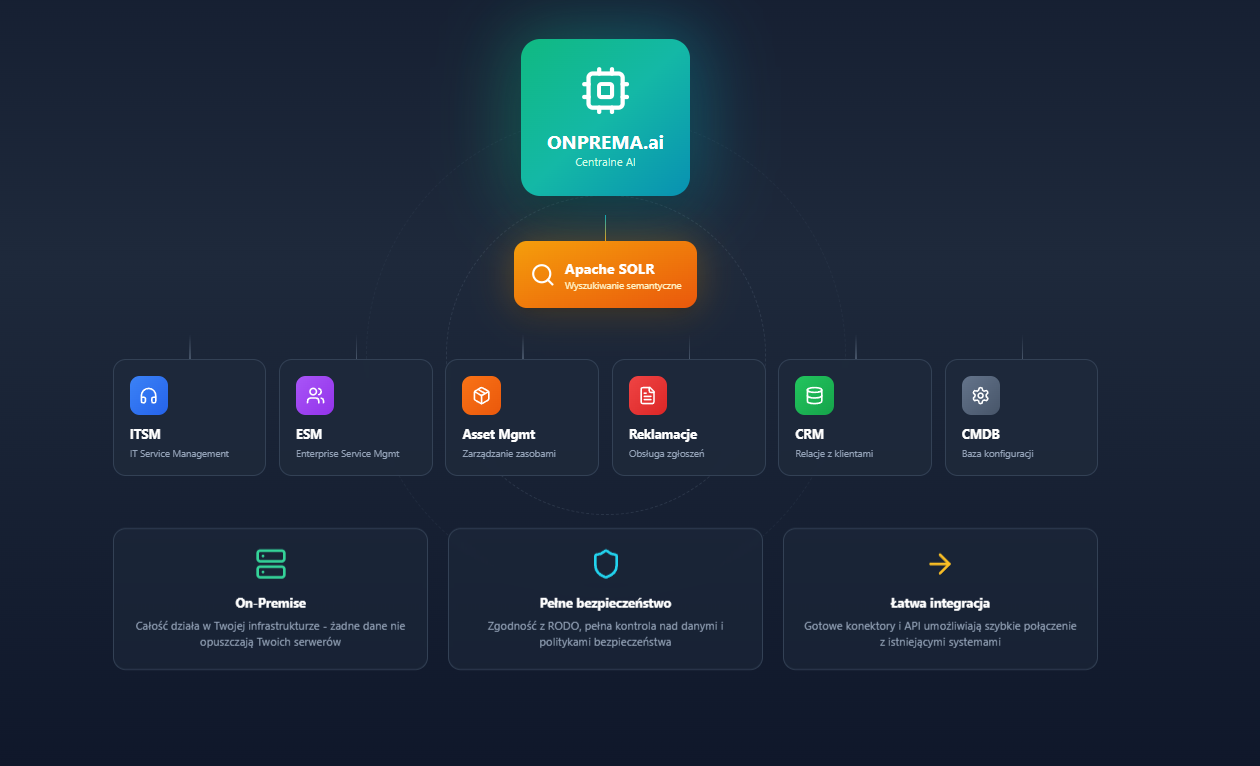Click the Reklamacje heading
Viewport: 1260px width, 766px height.
click(x=663, y=435)
